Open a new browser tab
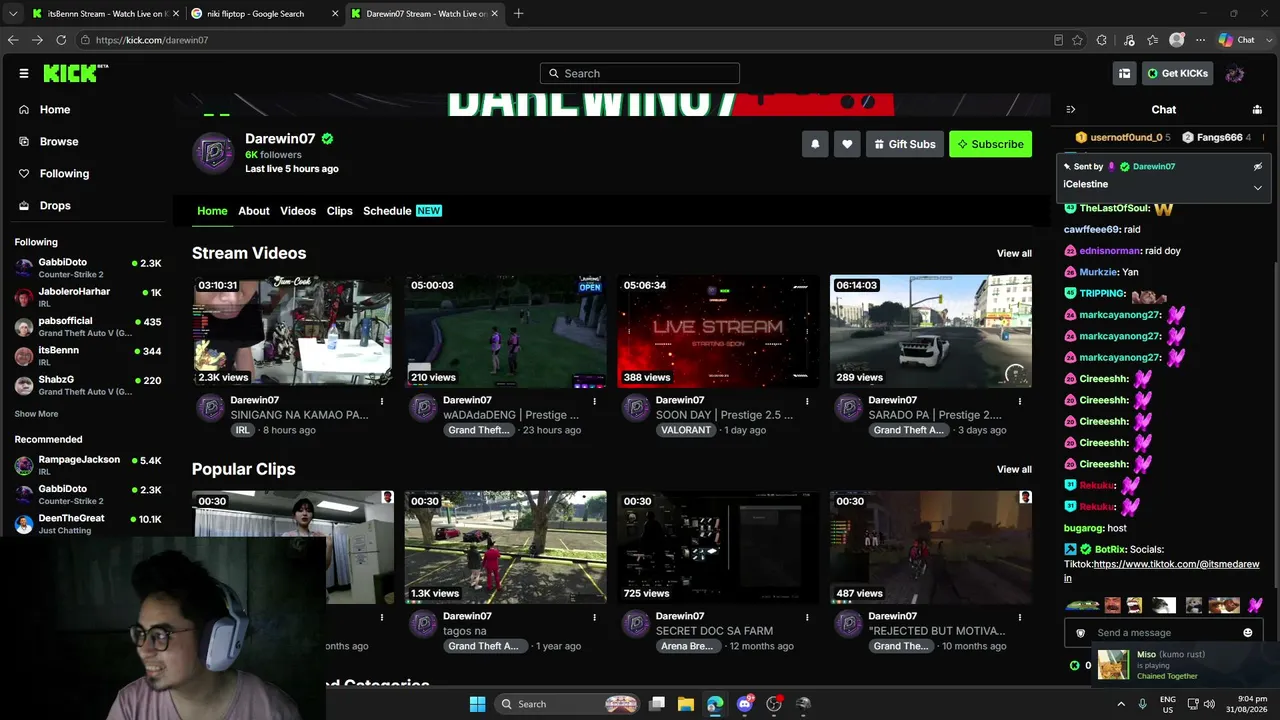 518,14
